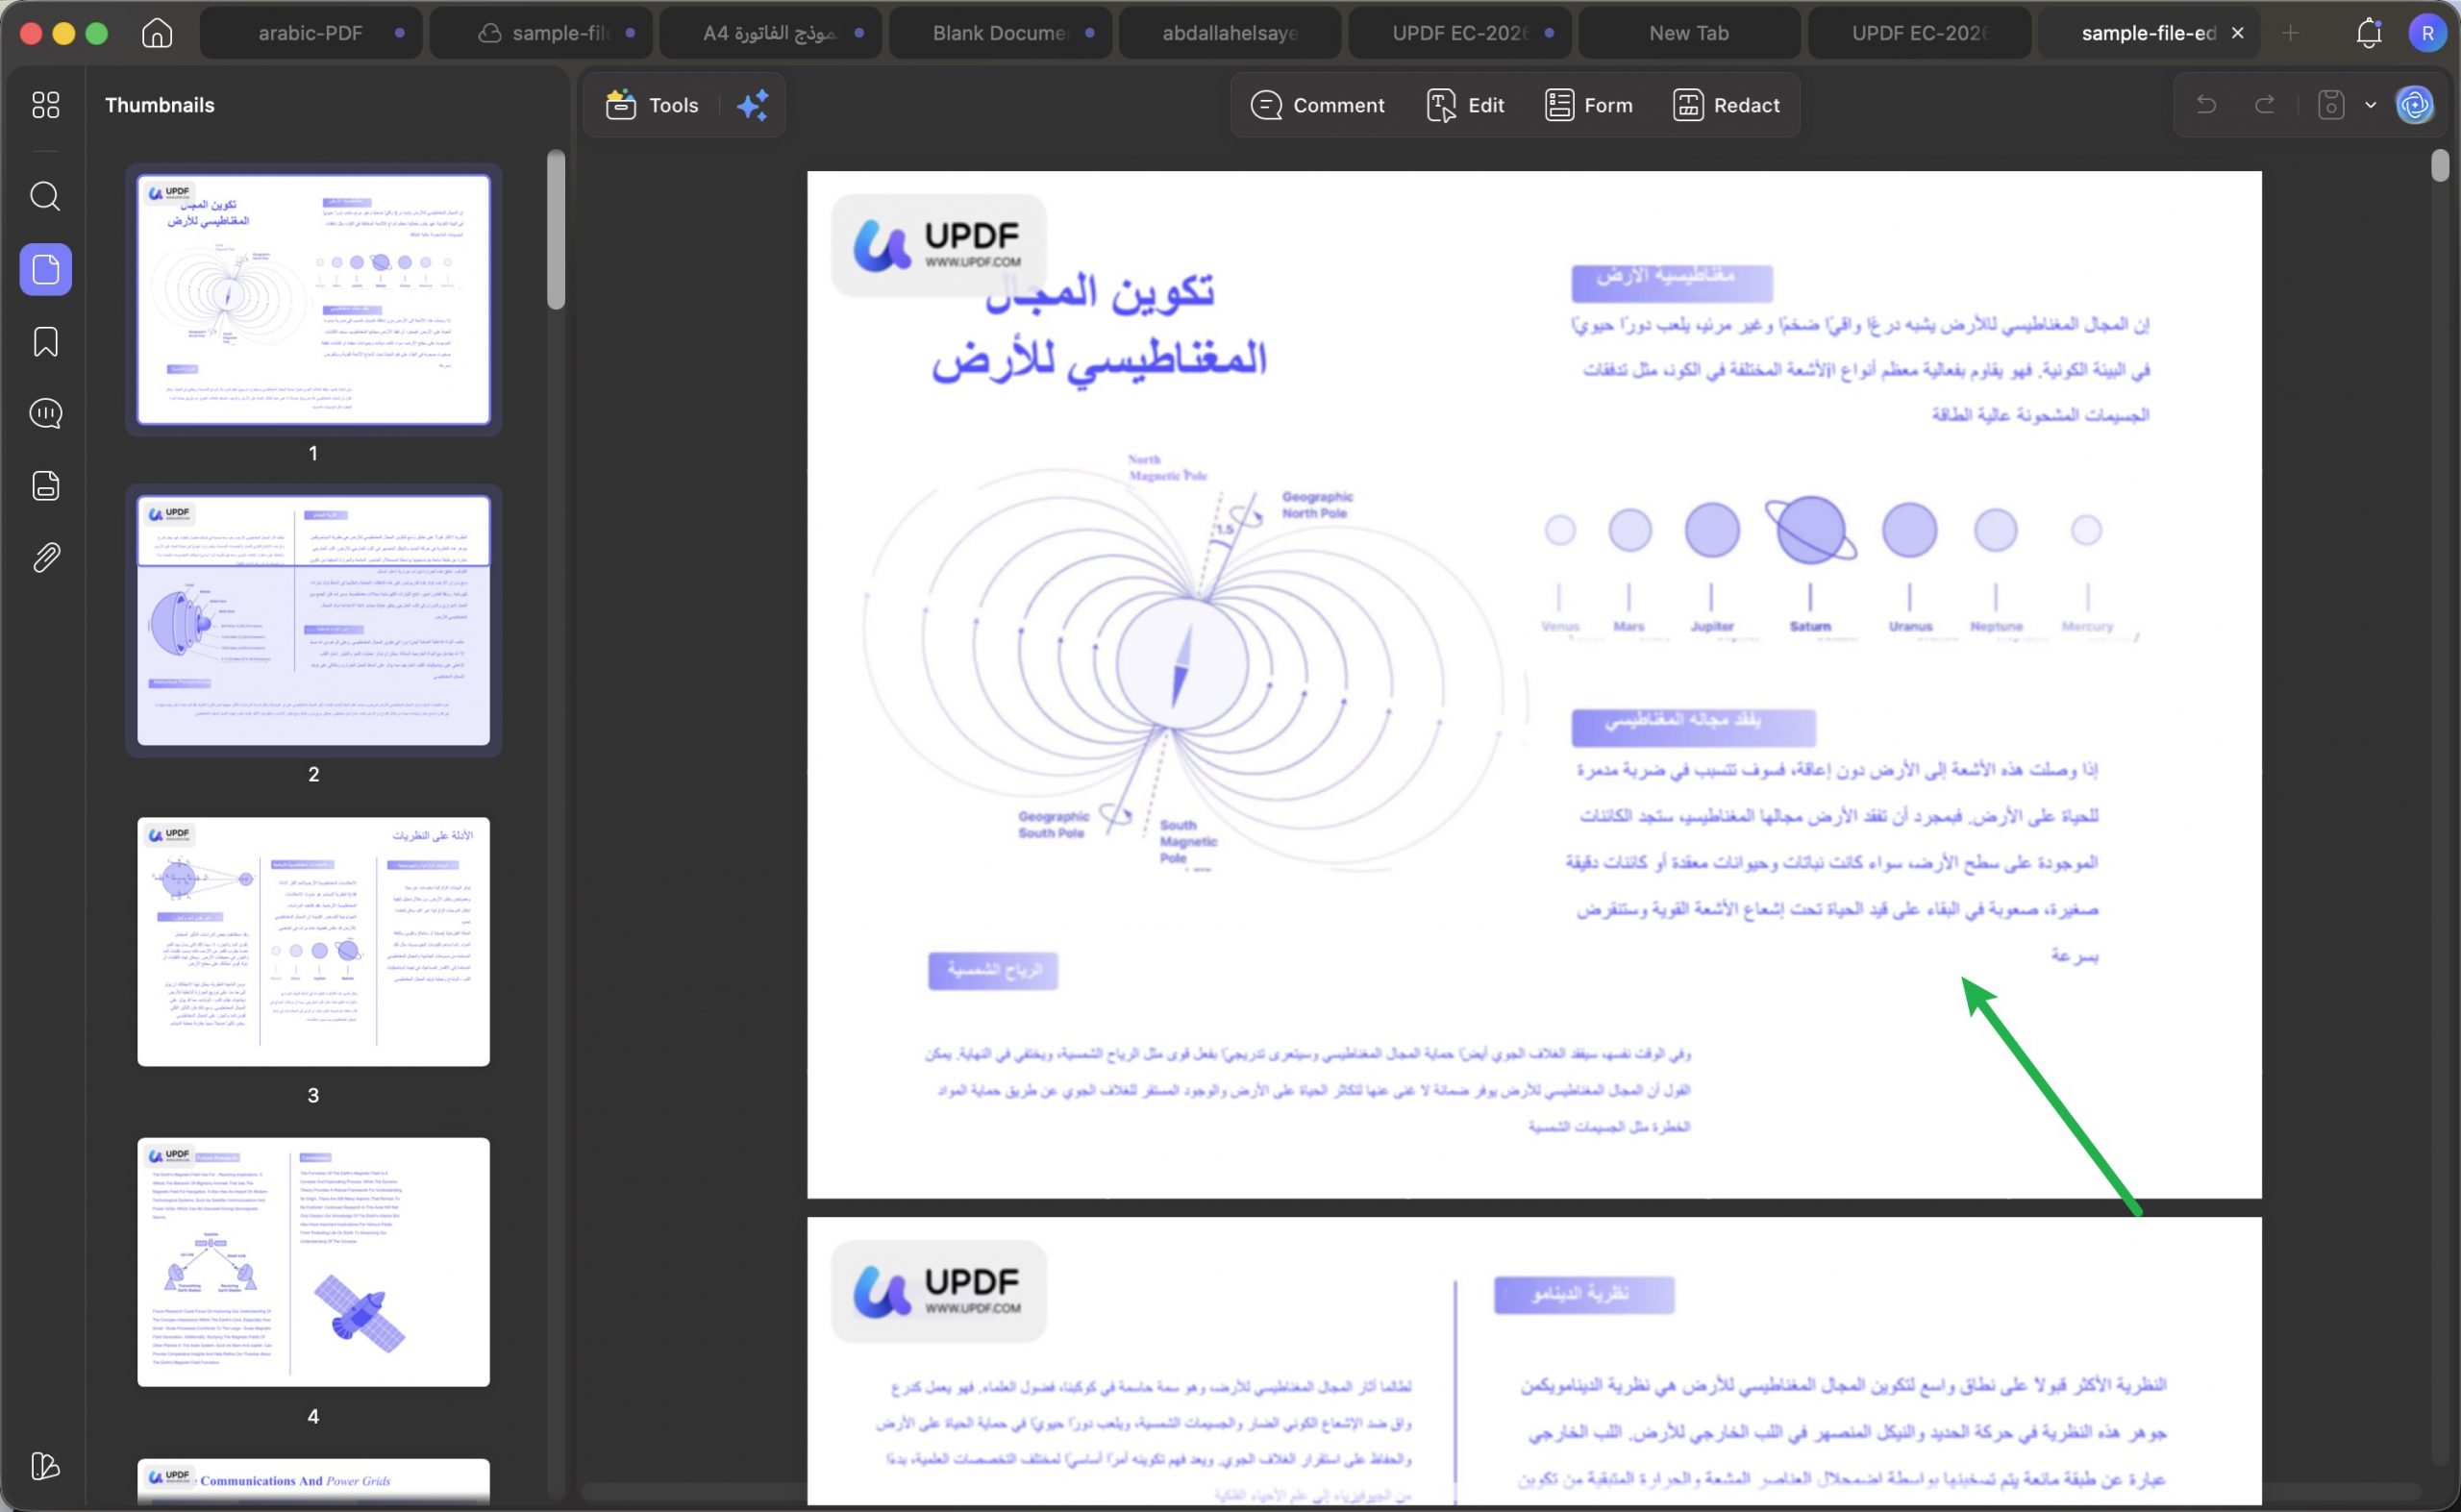Switch to the New Tab tab

pos(1689,33)
